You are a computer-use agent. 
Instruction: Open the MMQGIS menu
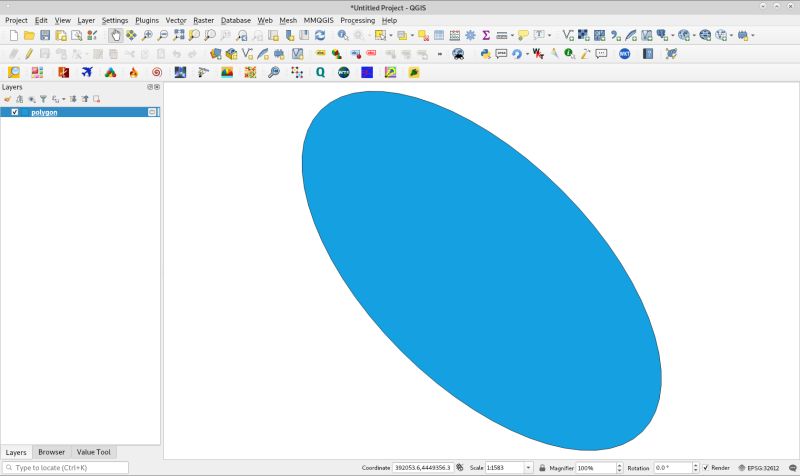click(318, 20)
